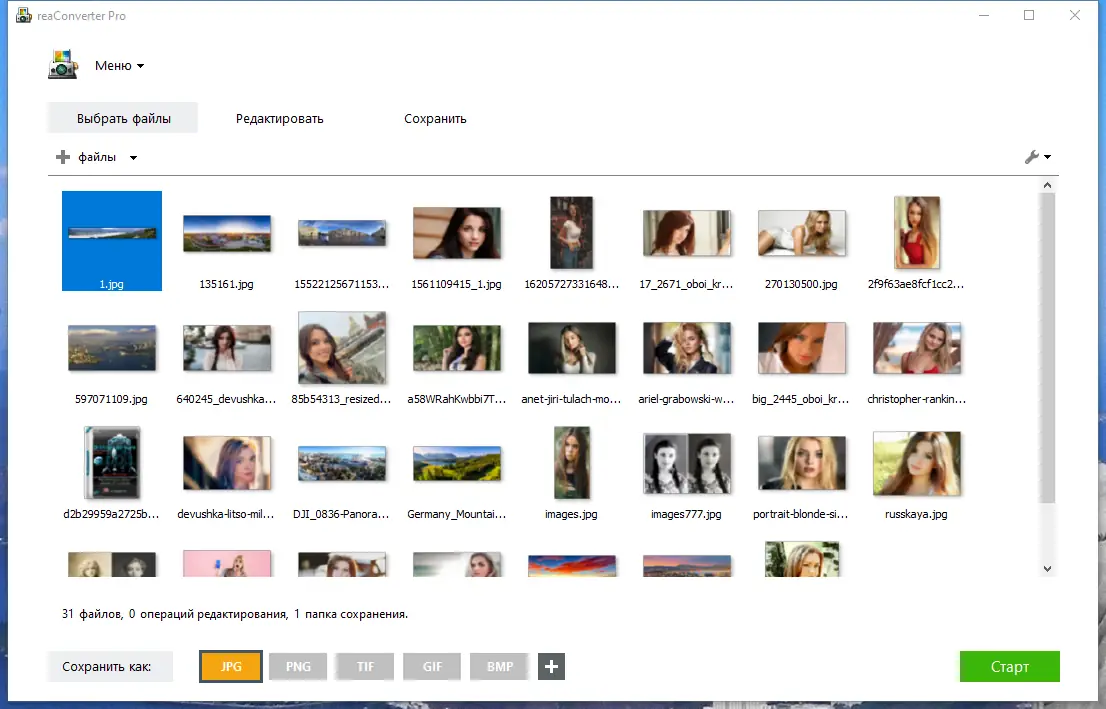Click the Сохранить как label button

coord(109,666)
